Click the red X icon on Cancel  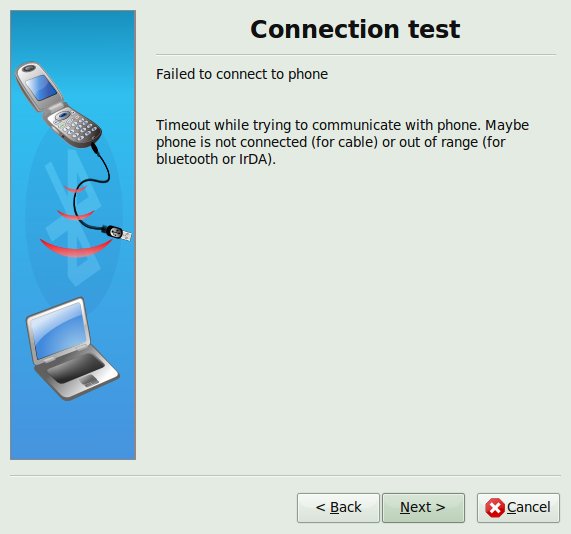click(x=495, y=507)
